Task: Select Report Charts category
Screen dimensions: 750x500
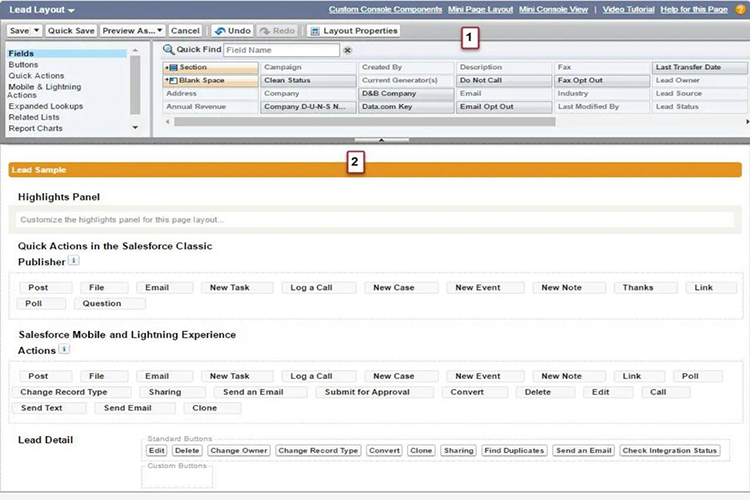Action: point(35,128)
